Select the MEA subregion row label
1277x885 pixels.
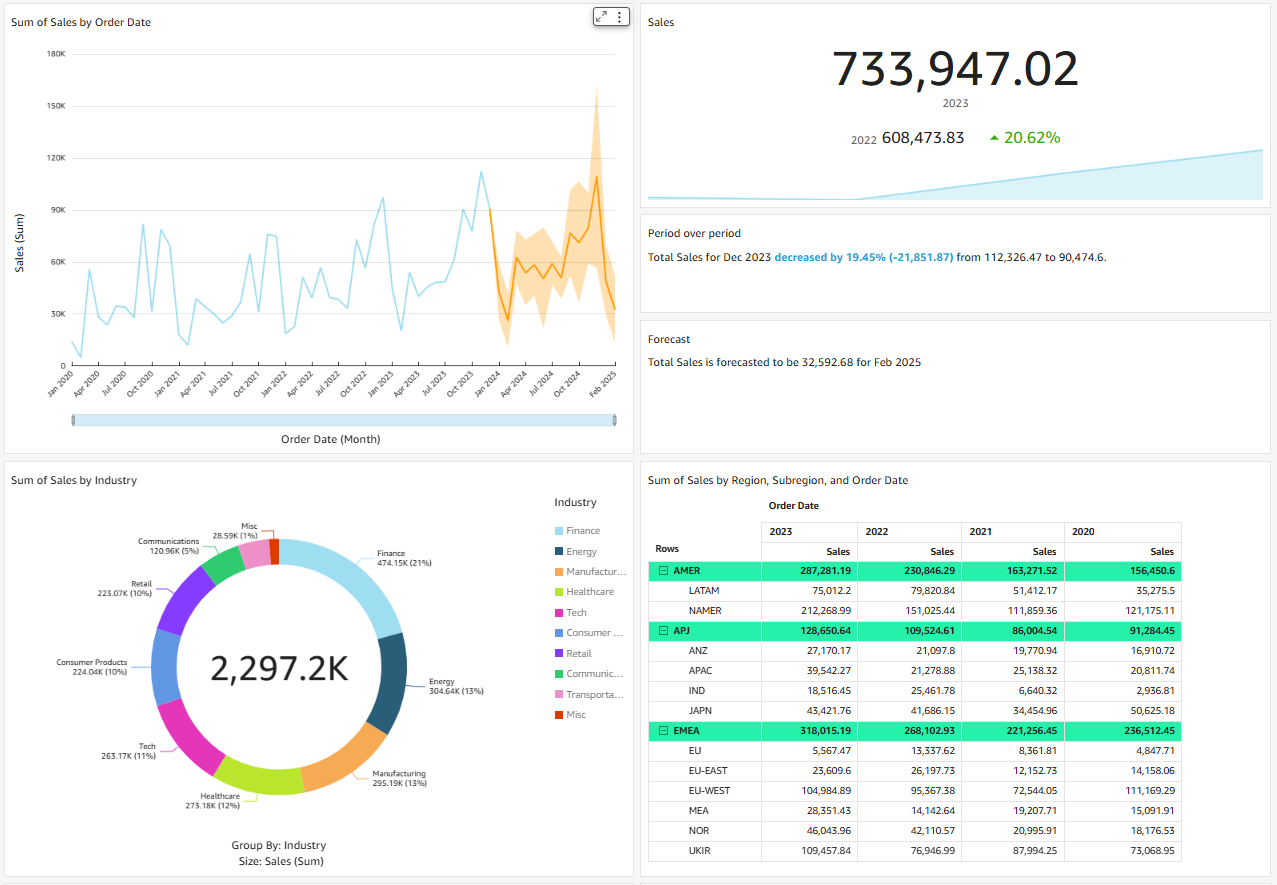point(699,811)
